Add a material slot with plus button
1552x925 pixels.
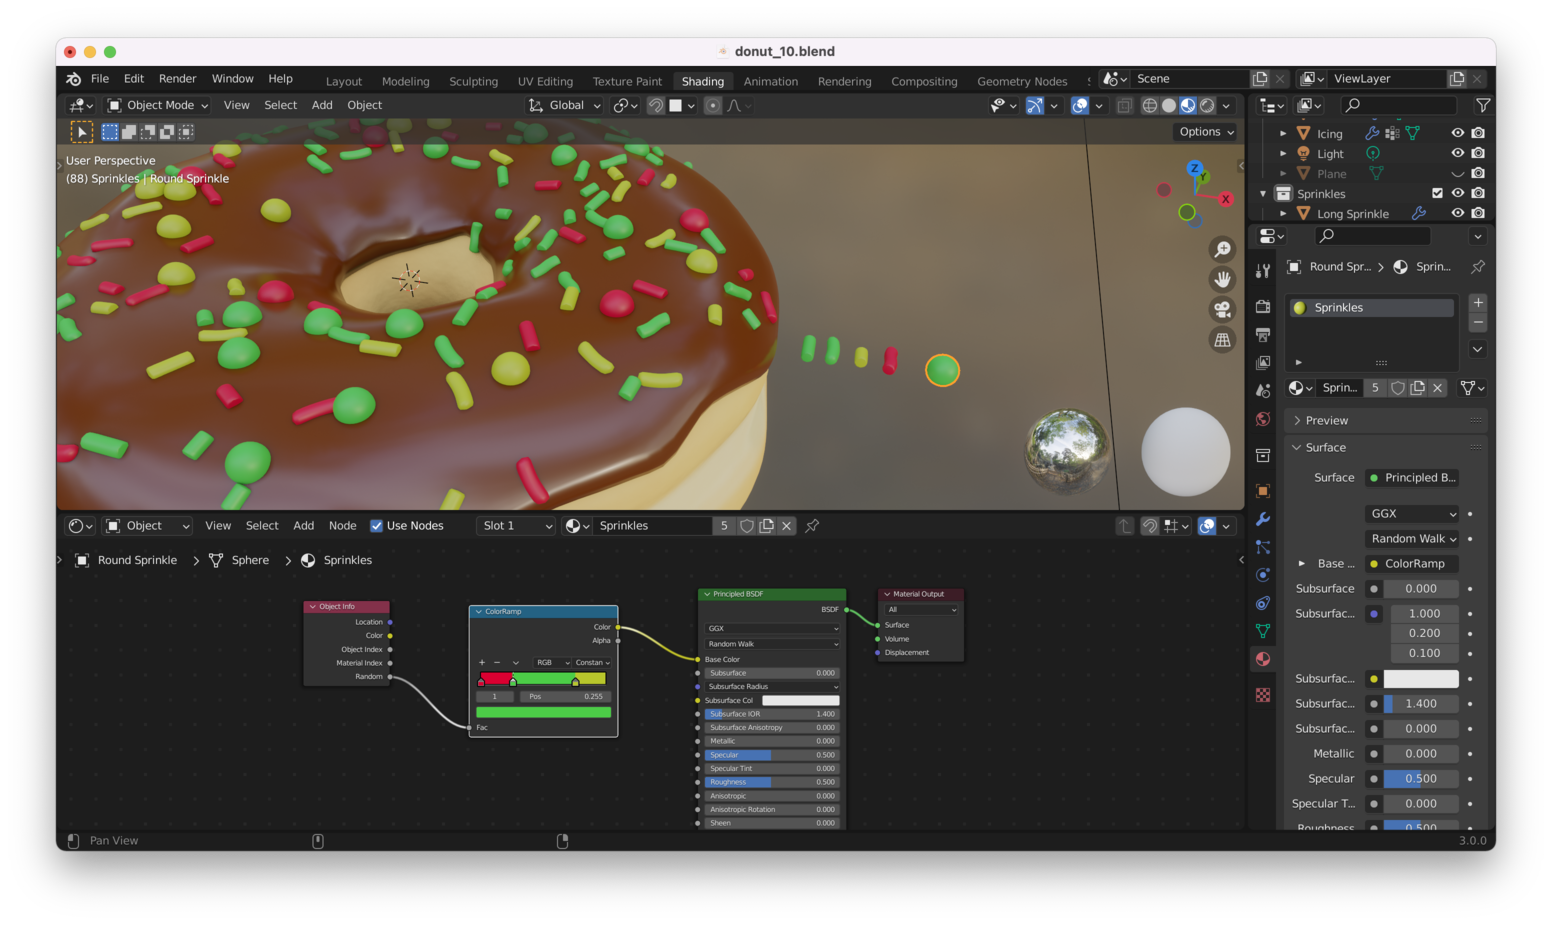[1478, 303]
